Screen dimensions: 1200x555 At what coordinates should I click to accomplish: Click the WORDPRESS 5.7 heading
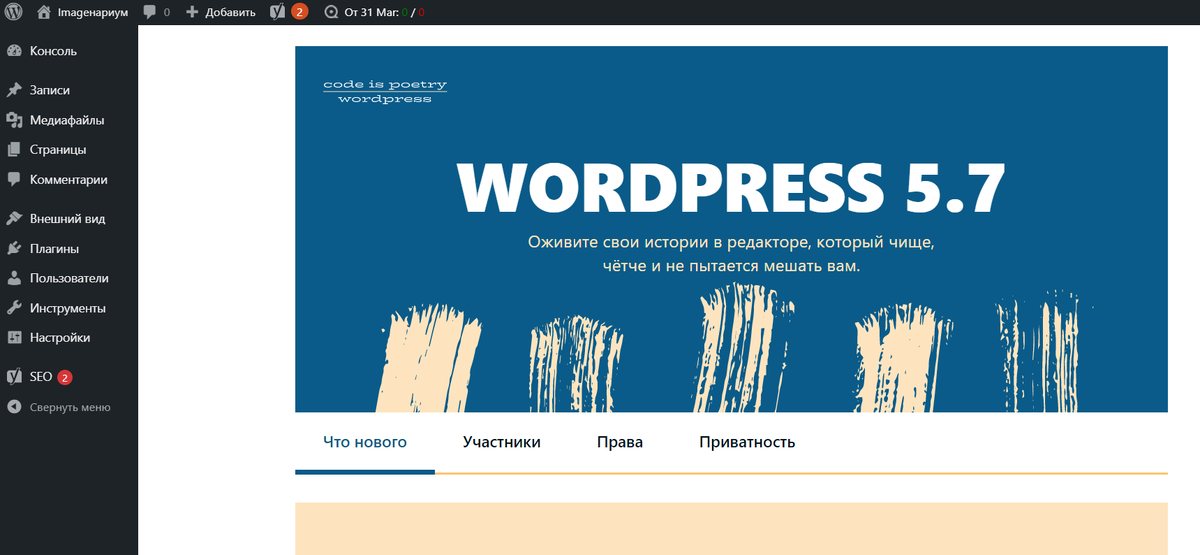tap(731, 186)
